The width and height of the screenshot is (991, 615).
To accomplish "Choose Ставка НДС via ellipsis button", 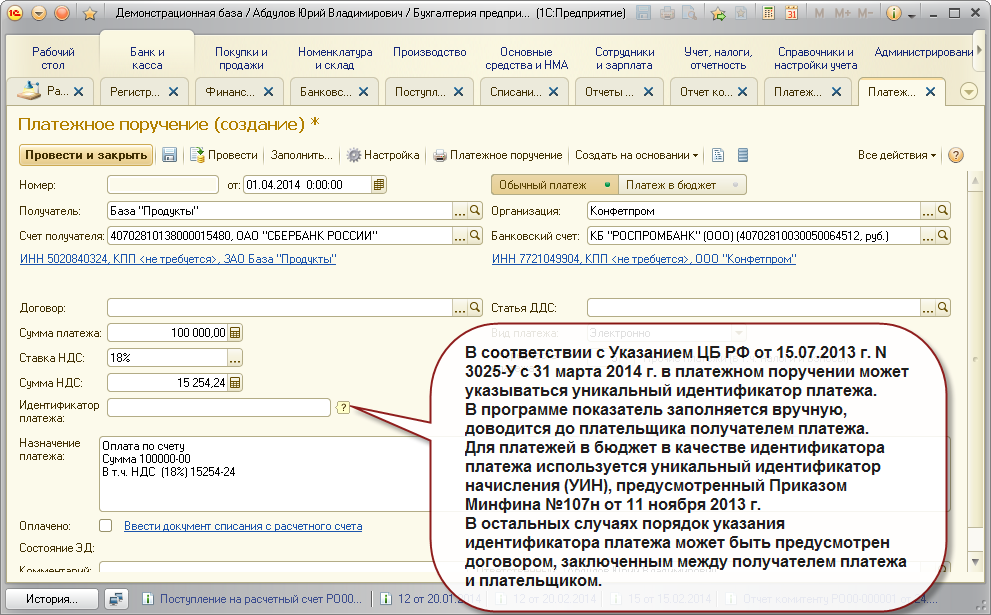I will pos(235,358).
